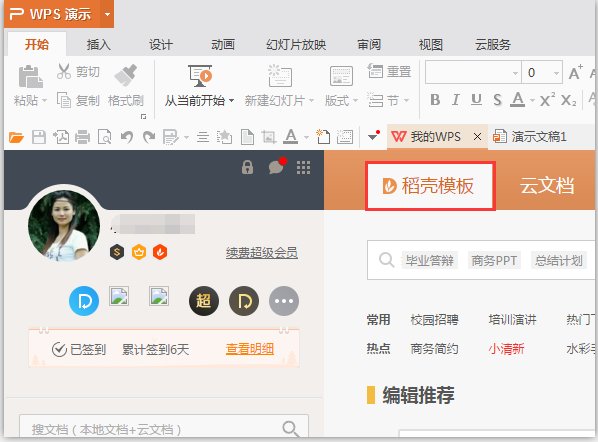Click the blue circular D badge
Image resolution: width=598 pixels, height=442 pixels.
[x=84, y=301]
